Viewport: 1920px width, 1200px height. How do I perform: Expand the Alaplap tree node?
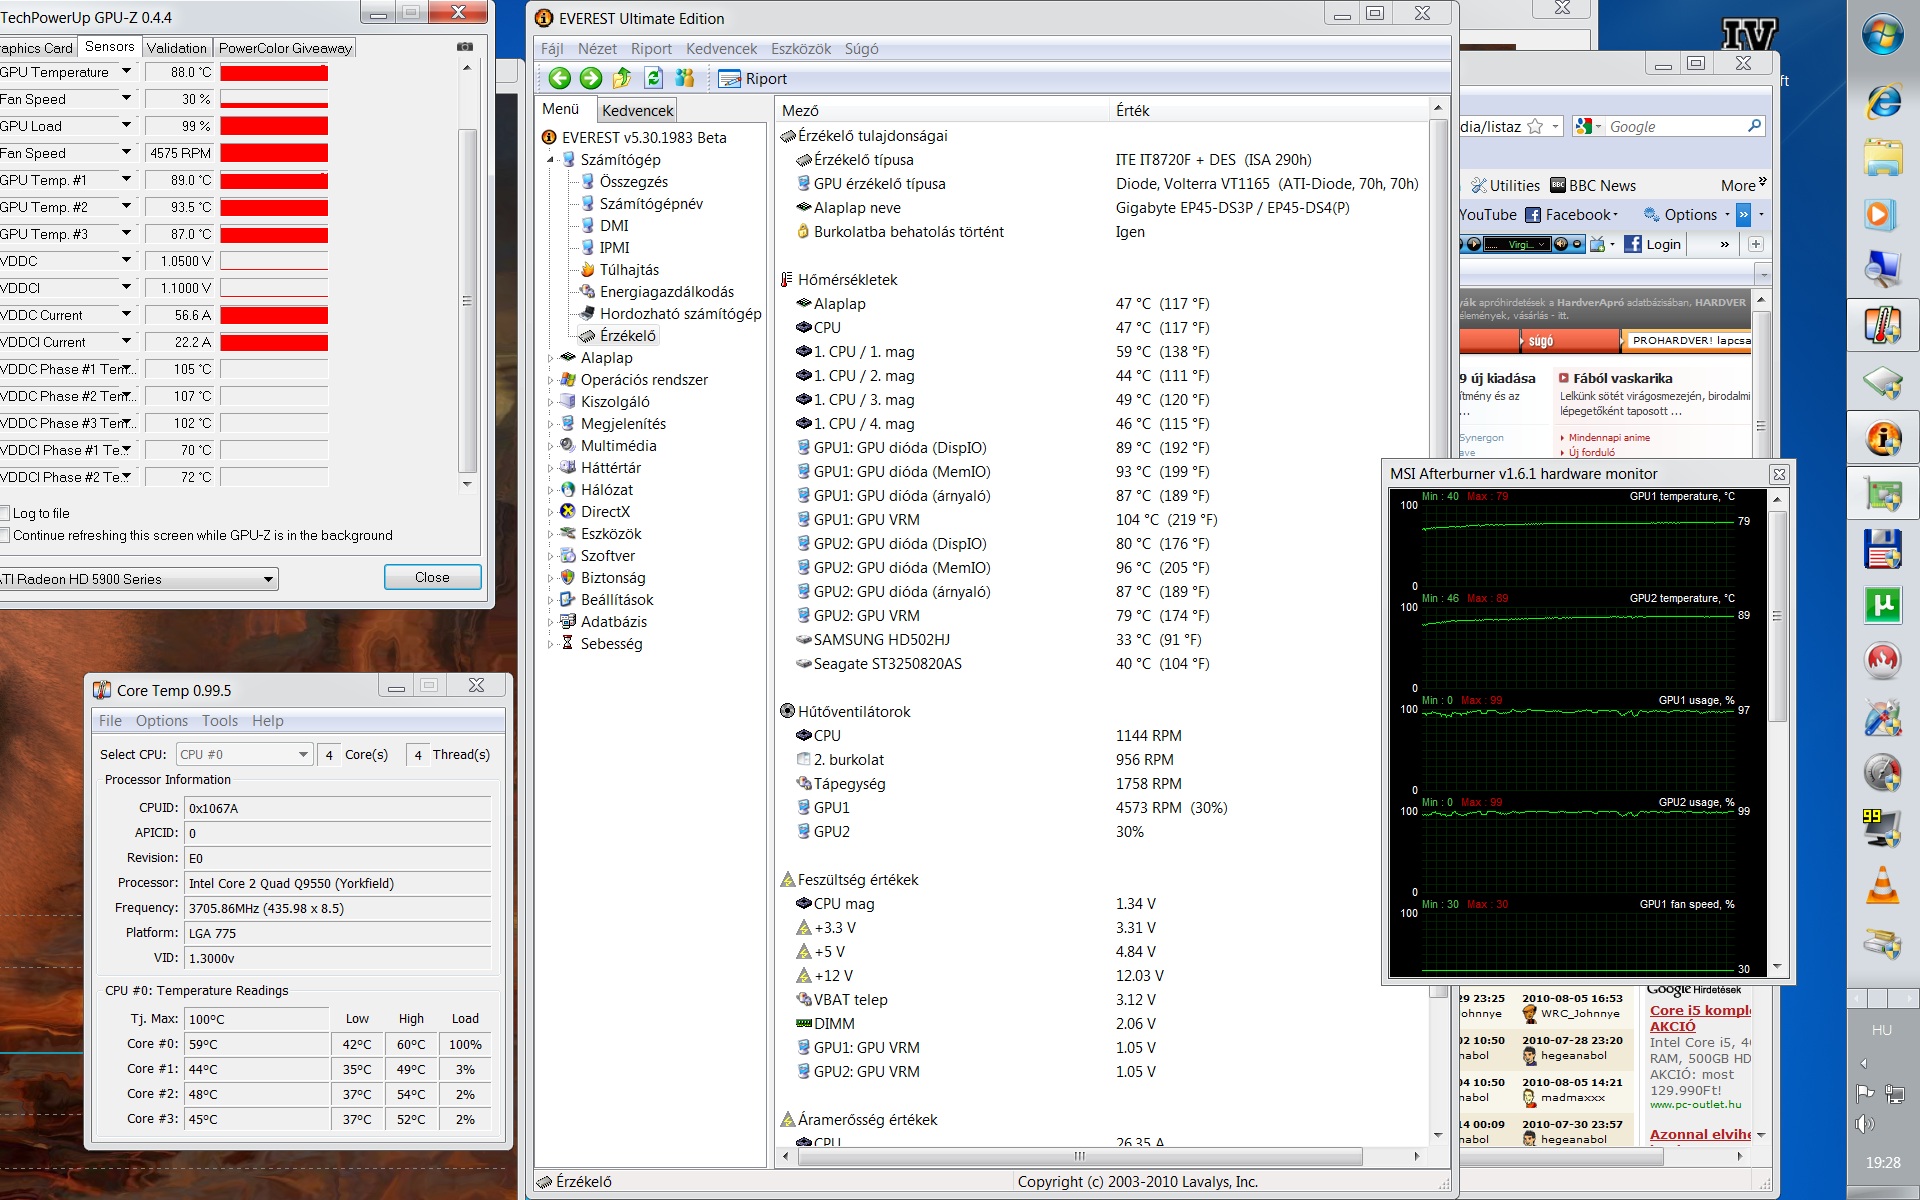[x=550, y=358]
